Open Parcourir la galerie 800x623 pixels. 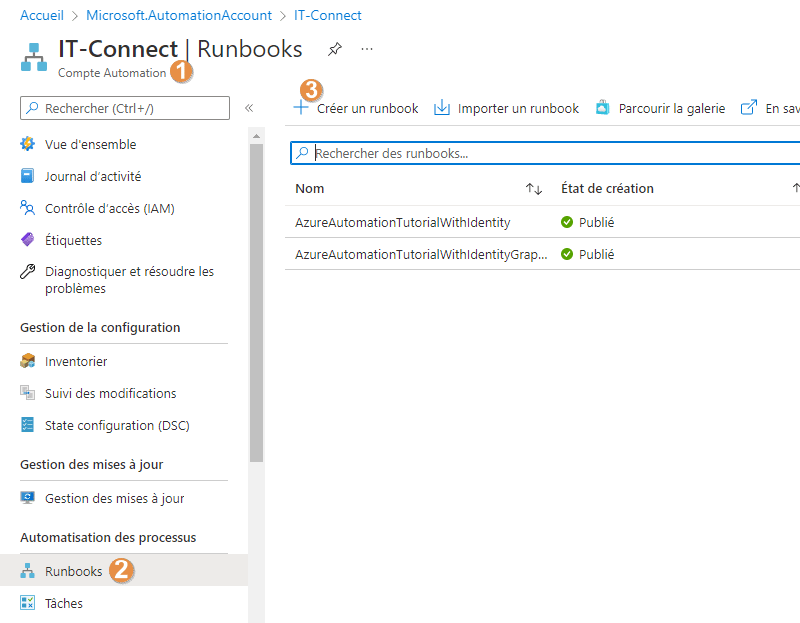[660, 108]
